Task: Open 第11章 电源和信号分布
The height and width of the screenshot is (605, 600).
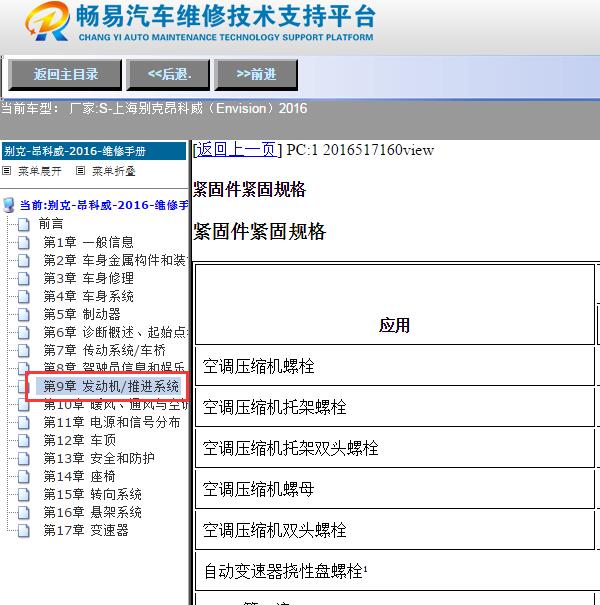Action: pyautogui.click(x=112, y=422)
